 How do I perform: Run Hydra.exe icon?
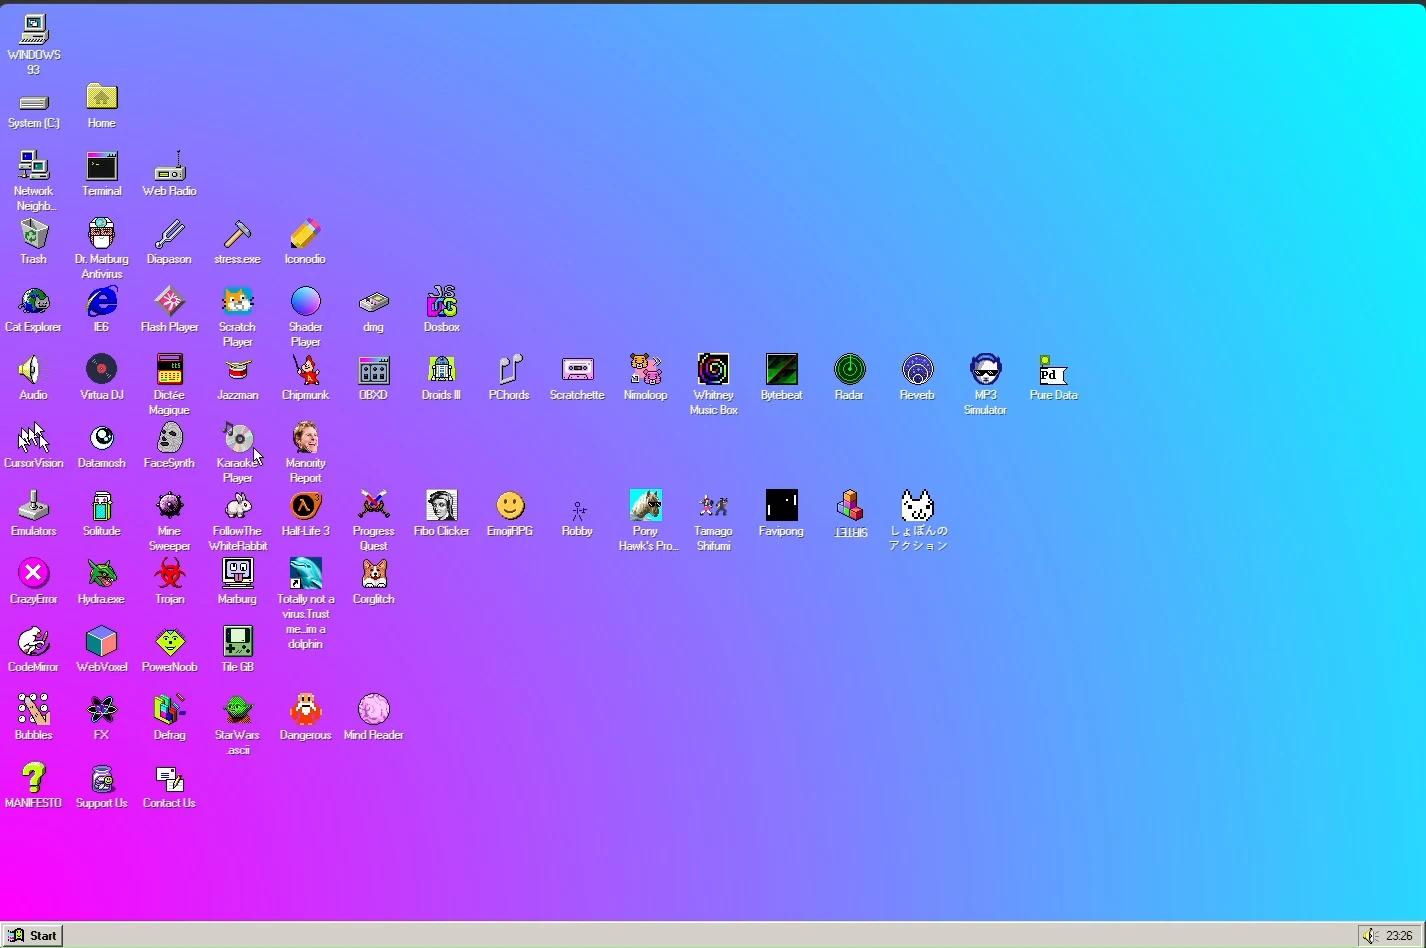click(101, 574)
